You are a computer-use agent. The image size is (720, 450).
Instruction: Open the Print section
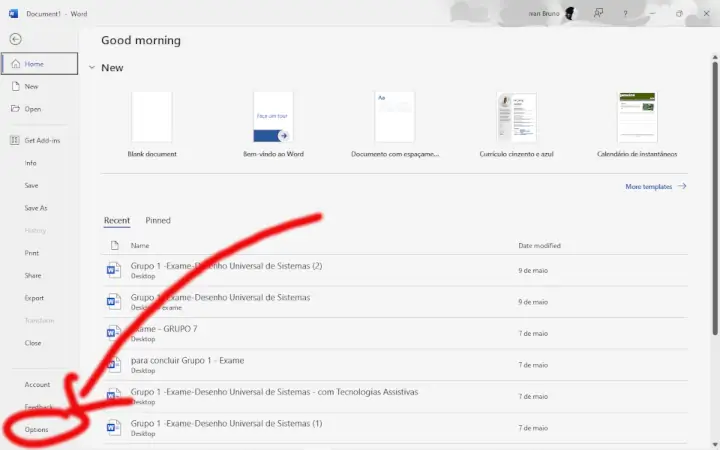tap(32, 253)
